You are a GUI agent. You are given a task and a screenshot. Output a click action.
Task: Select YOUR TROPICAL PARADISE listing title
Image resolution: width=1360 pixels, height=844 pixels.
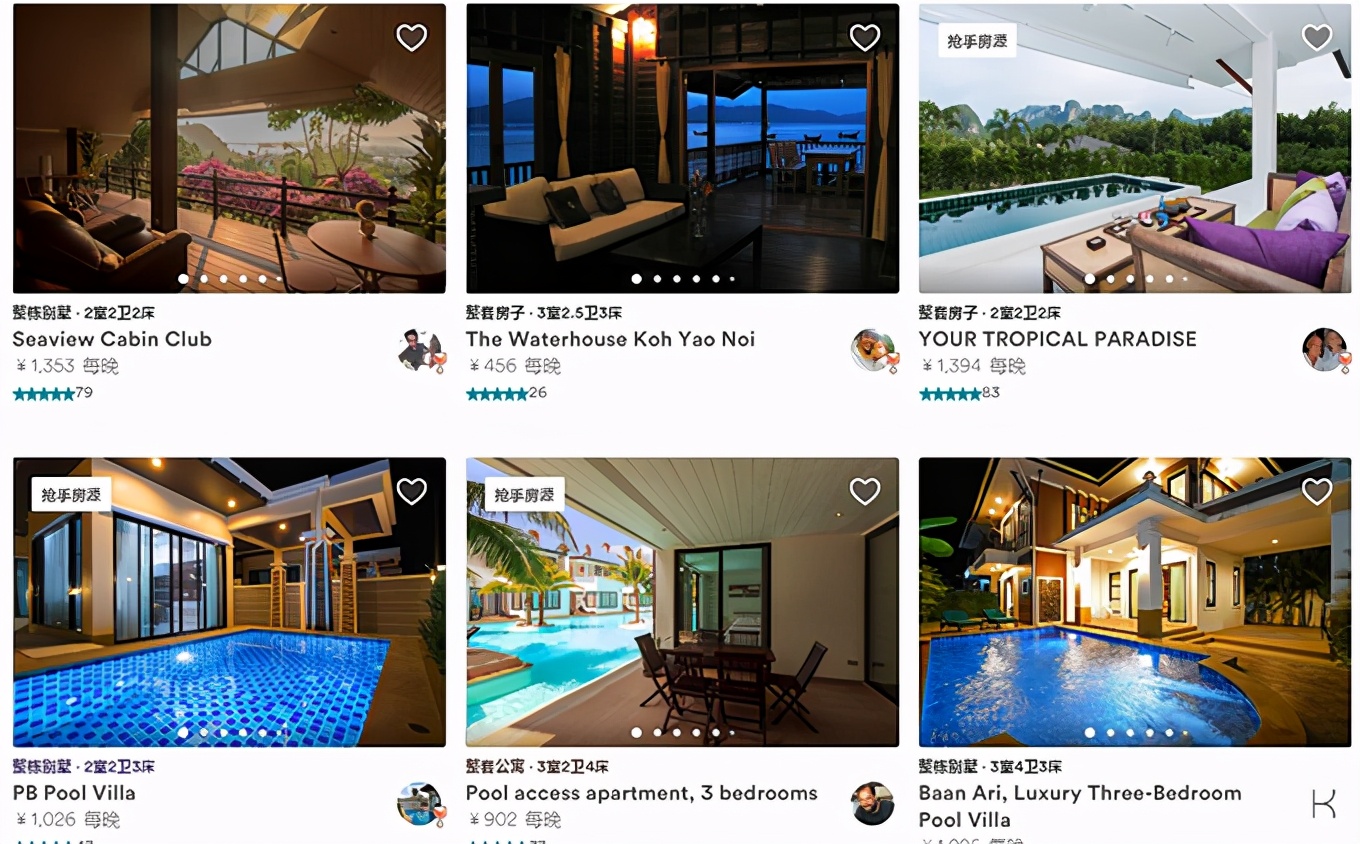1057,339
